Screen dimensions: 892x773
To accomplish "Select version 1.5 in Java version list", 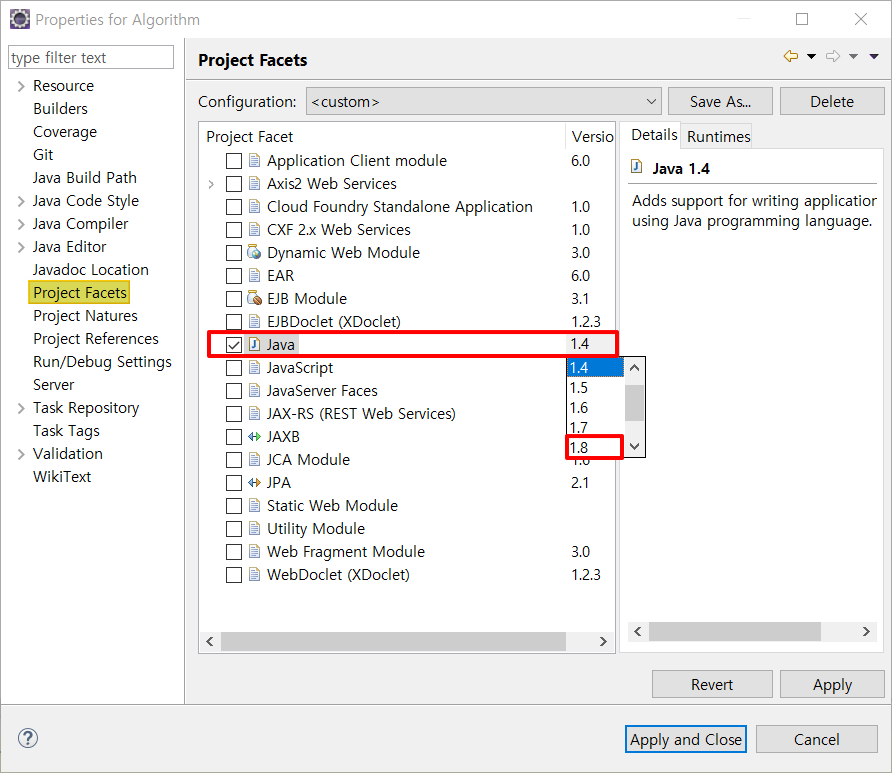I will [x=596, y=387].
